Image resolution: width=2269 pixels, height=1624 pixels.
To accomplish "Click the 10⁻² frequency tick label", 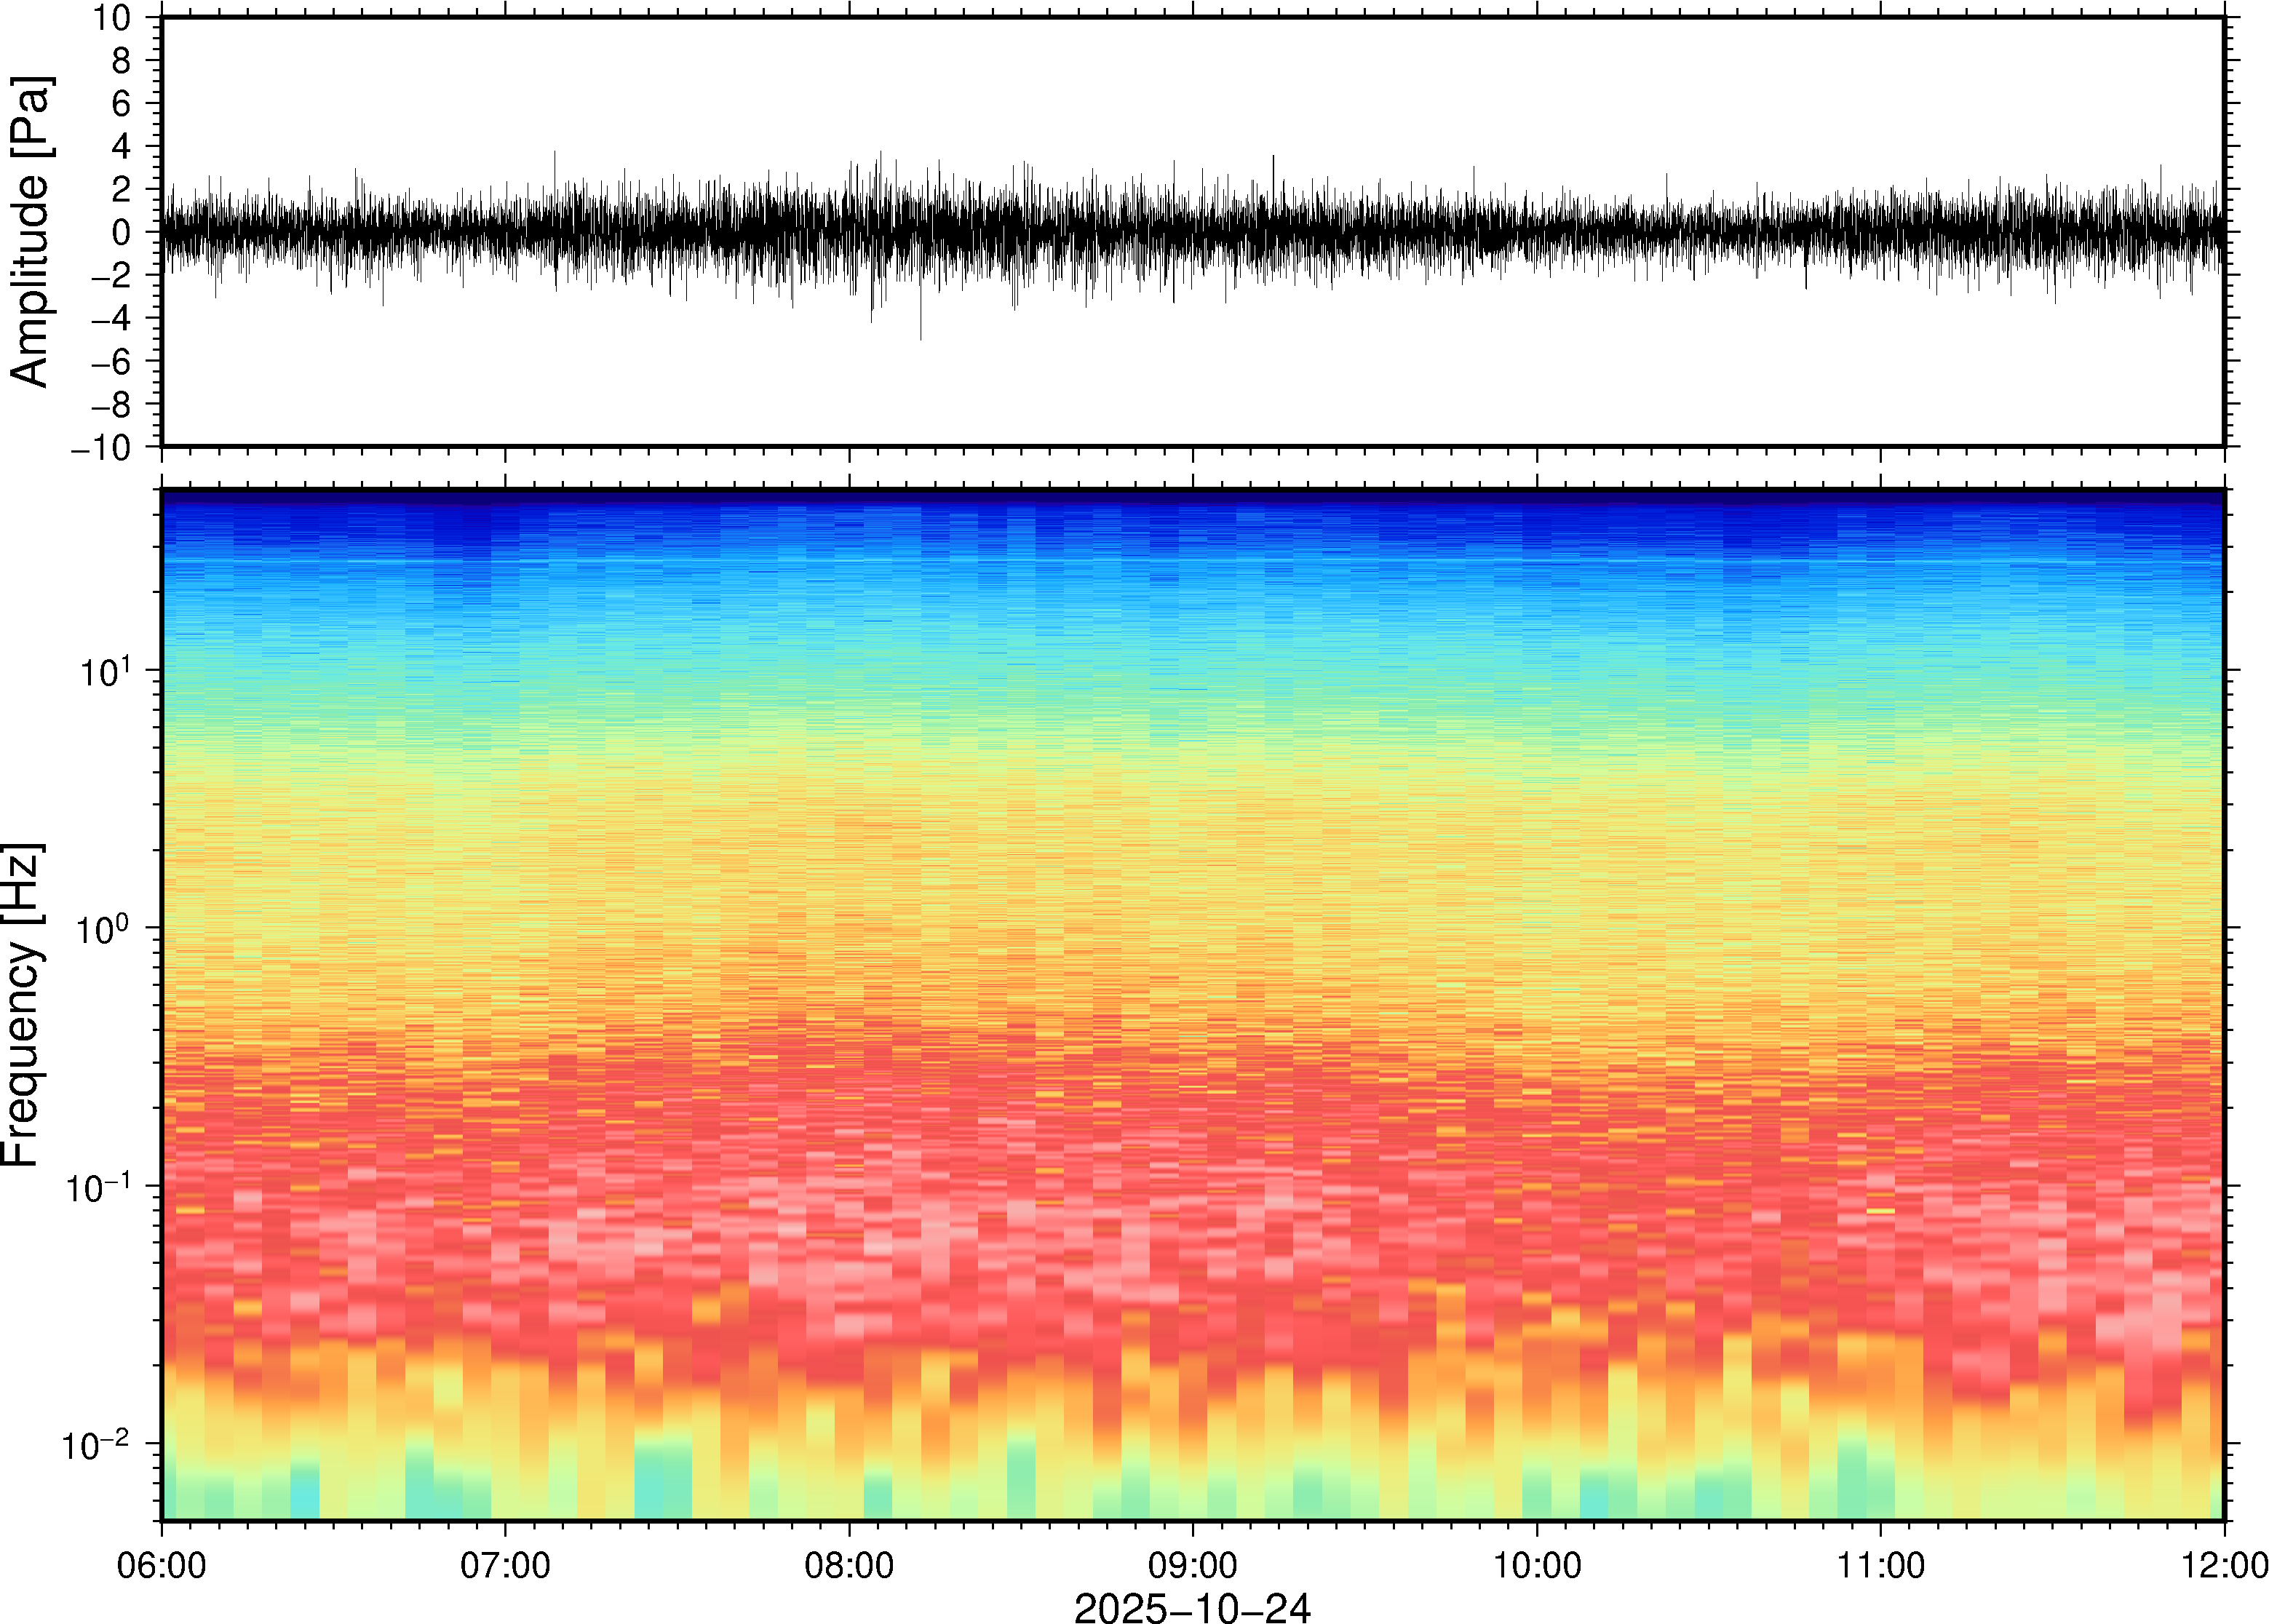I will pos(96,1445).
